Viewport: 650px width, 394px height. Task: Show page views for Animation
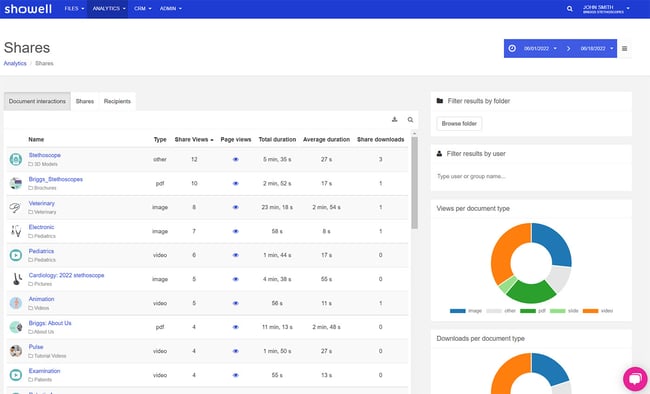(x=235, y=303)
